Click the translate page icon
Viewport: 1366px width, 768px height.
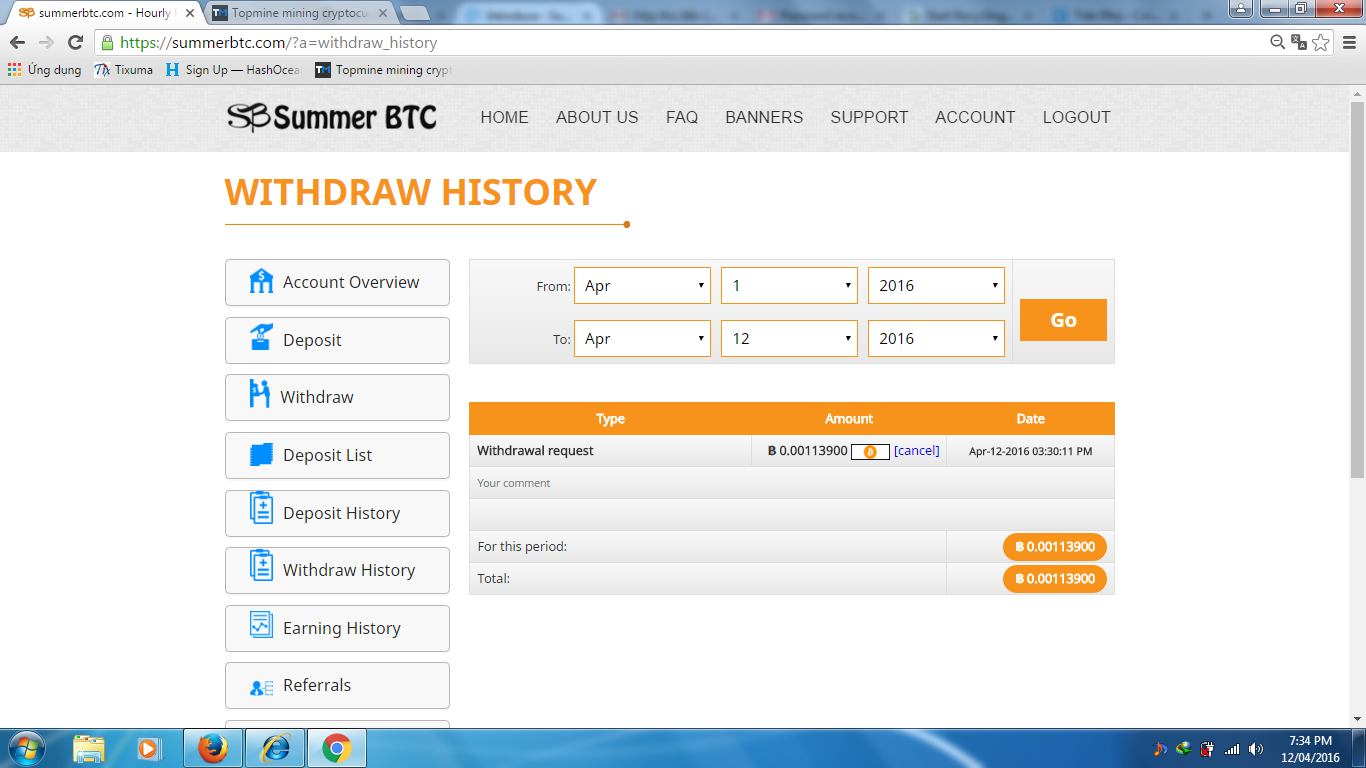(x=1299, y=42)
